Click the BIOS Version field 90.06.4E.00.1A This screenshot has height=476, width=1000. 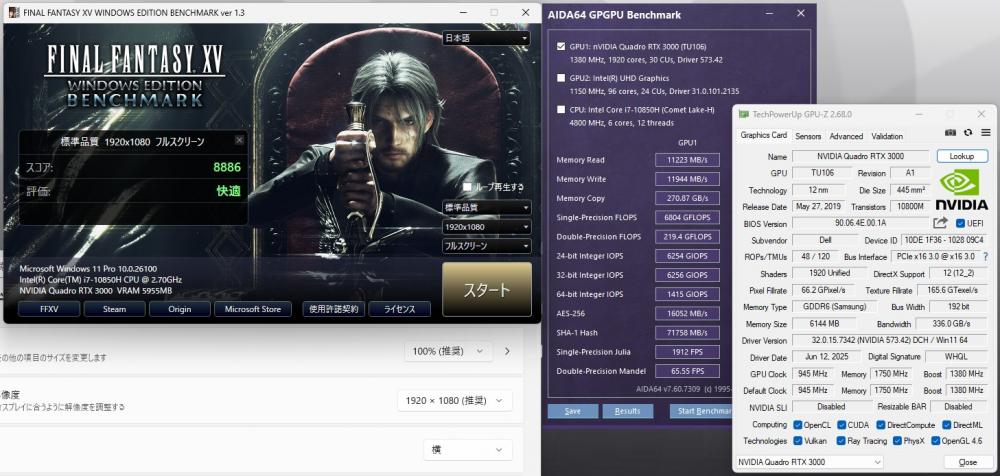coord(860,223)
